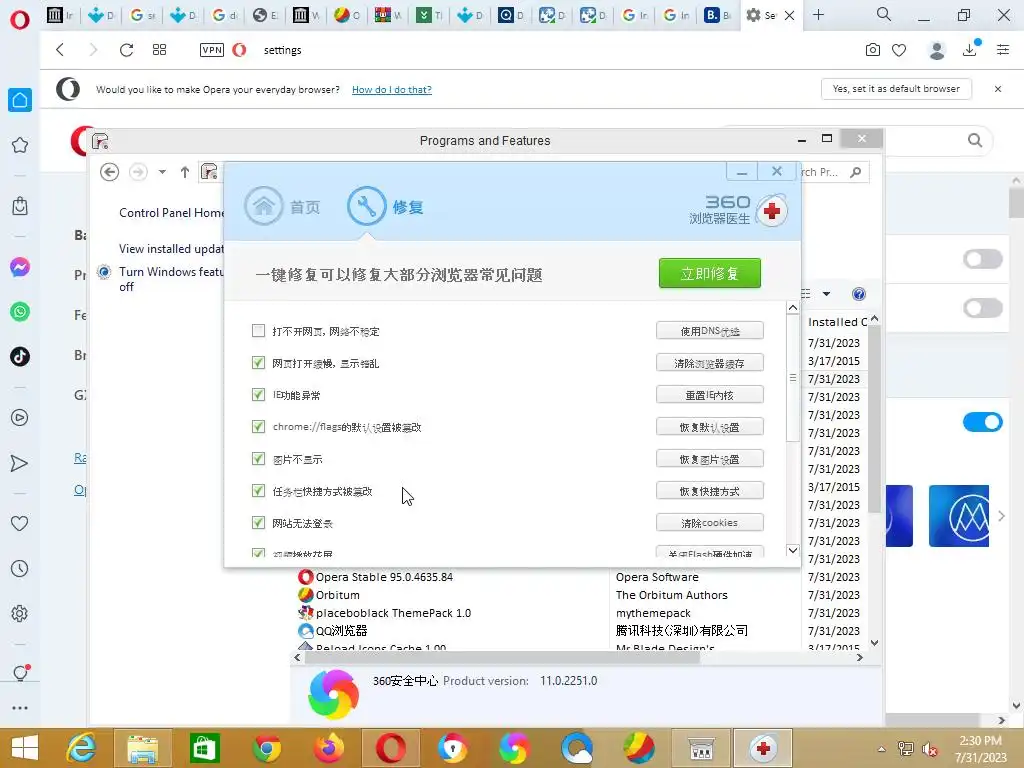The height and width of the screenshot is (768, 1024).
Task: Click the heart bookmark icon in the Opera toolbar
Action: pos(899,50)
